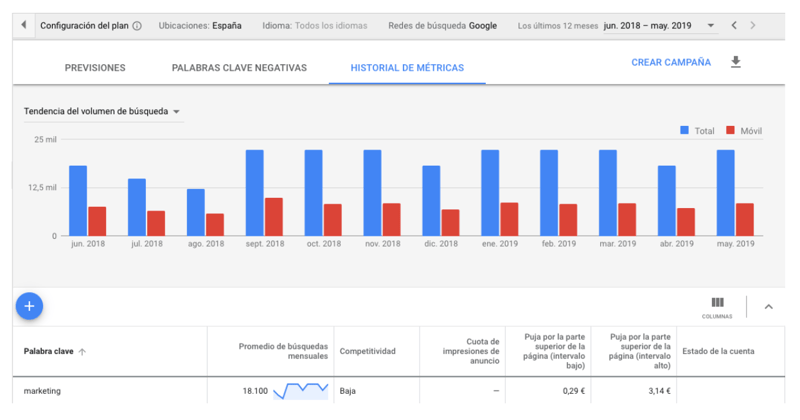This screenshot has width=800, height=420.
Task: Click the marketing keyword row sparkline
Action: [x=301, y=390]
